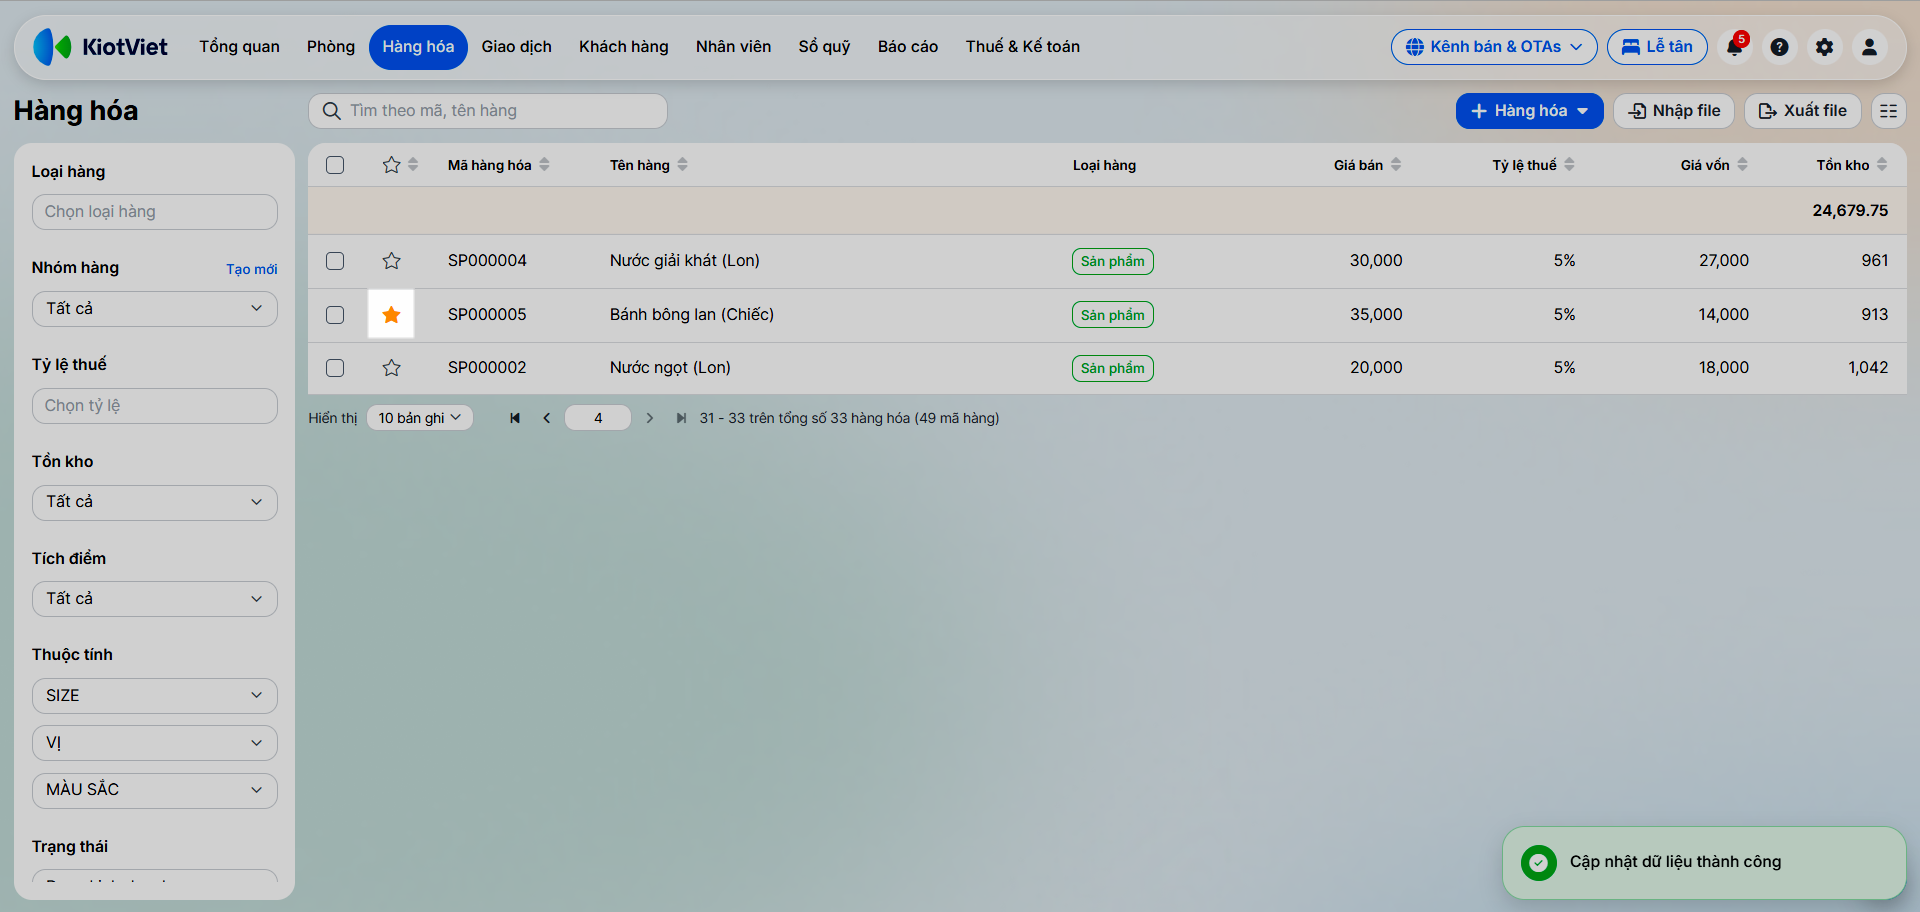The image size is (1920, 912).
Task: Click the Lễ tân button
Action: pyautogui.click(x=1657, y=47)
